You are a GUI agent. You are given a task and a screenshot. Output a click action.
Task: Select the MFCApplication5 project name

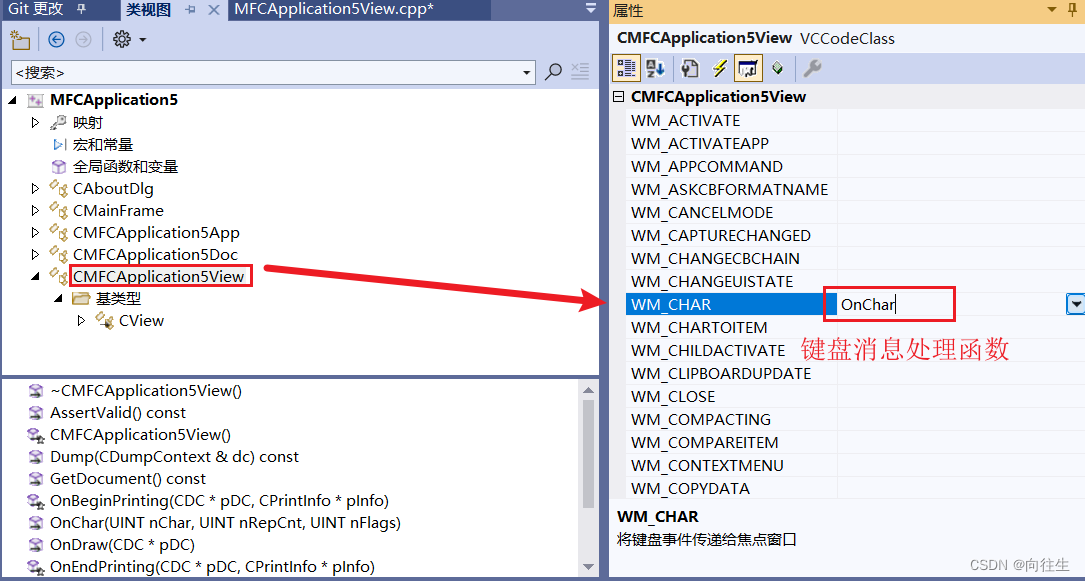[114, 100]
